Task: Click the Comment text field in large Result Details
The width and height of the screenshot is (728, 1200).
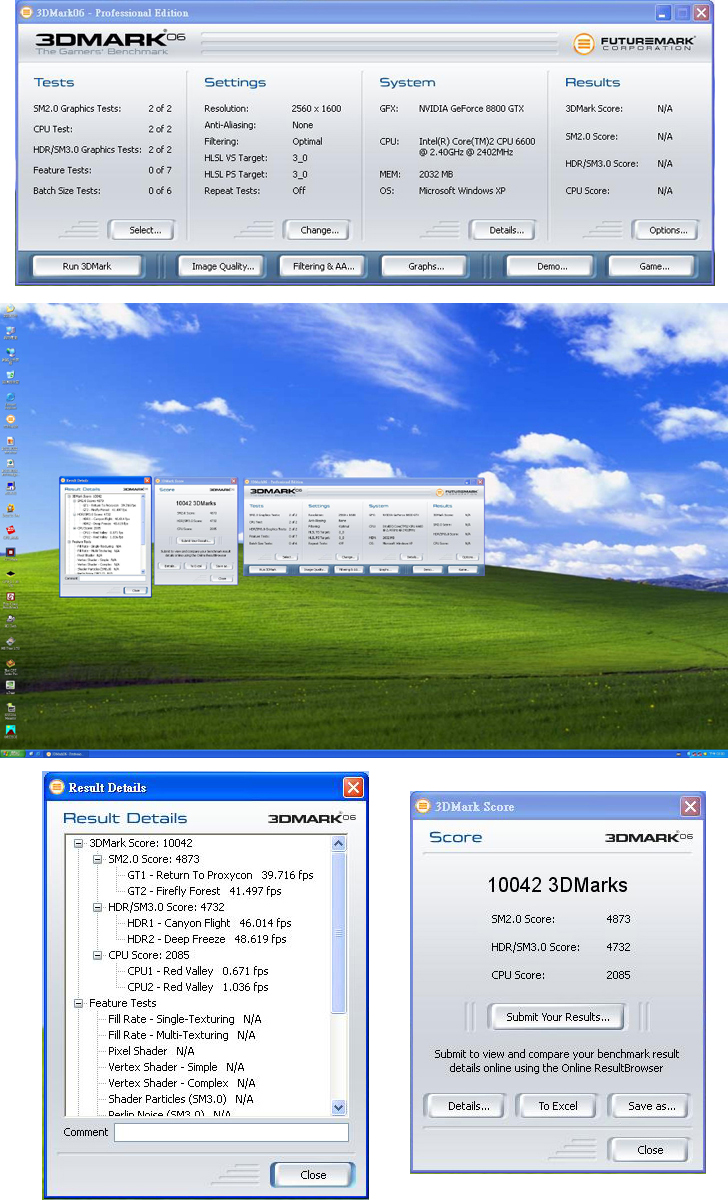Action: (x=231, y=1132)
